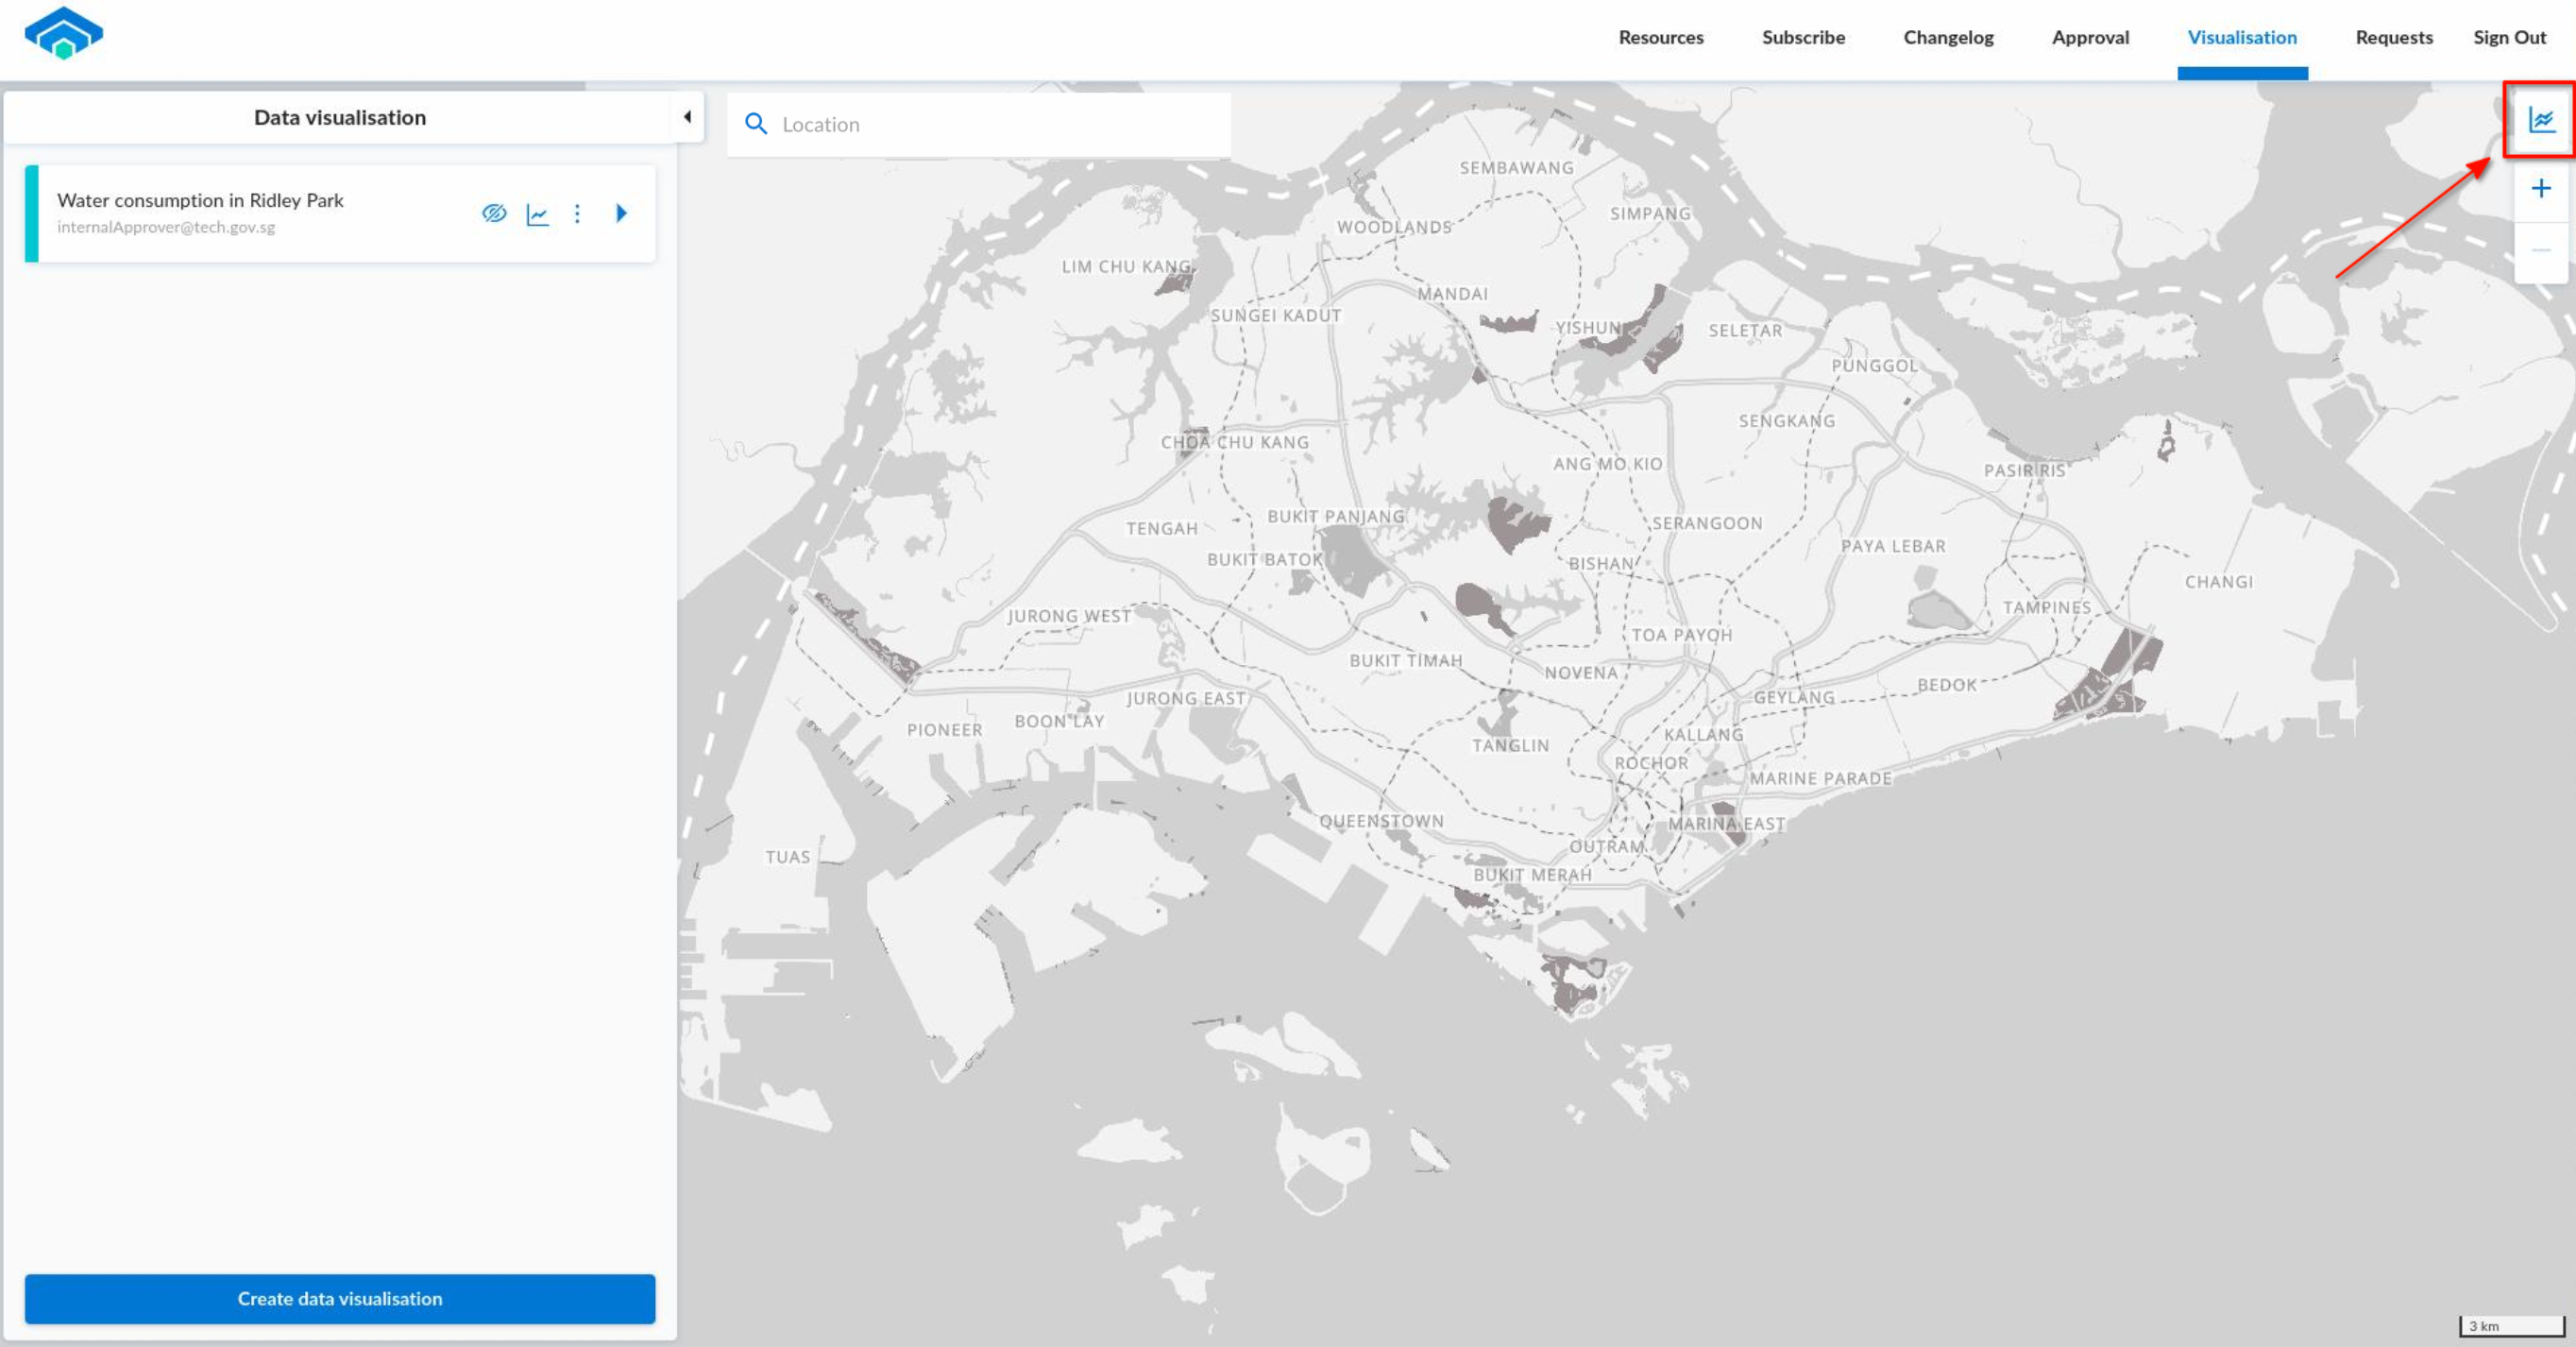Viewport: 2576px width, 1347px height.
Task: Navigate to the Approval tab
Action: pyautogui.click(x=2090, y=37)
